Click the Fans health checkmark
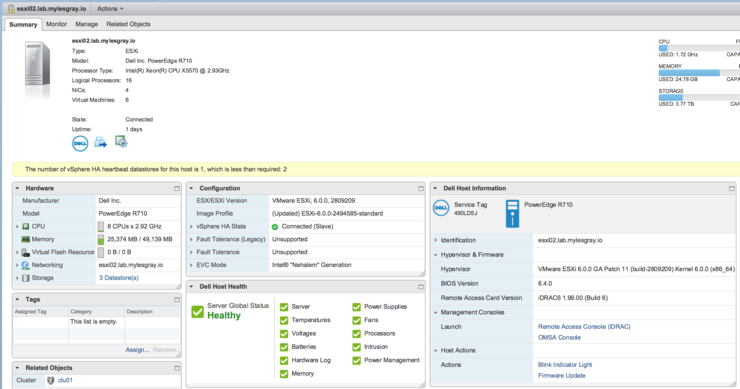Screen dimensions: 740x389 coord(356,320)
